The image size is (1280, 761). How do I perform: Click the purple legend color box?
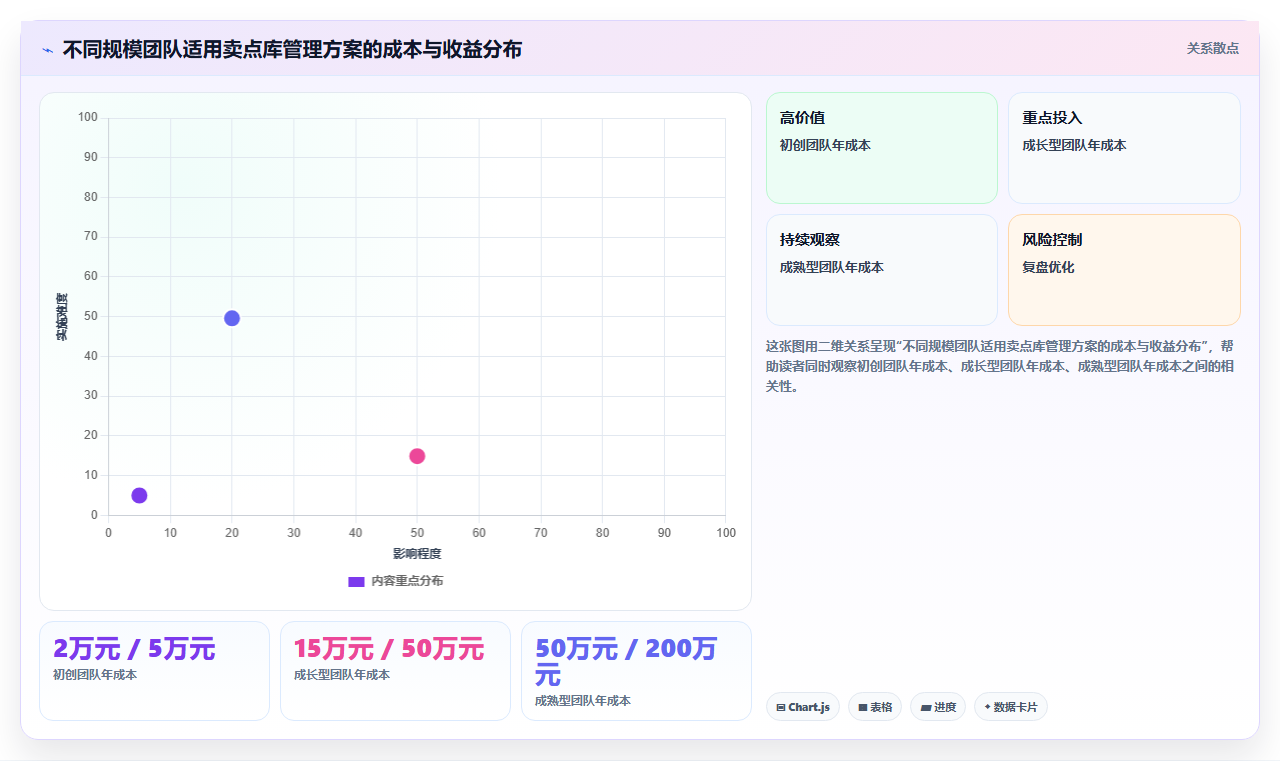356,581
